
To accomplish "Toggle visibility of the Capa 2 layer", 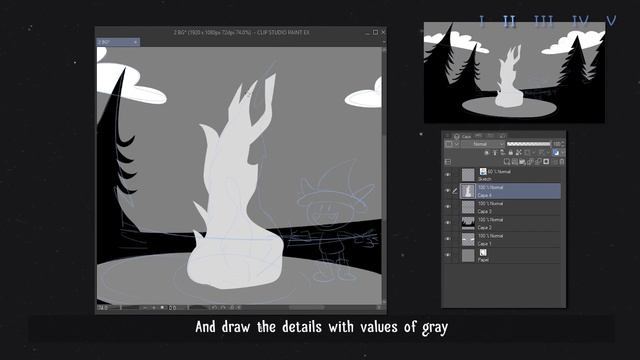I will (448, 223).
